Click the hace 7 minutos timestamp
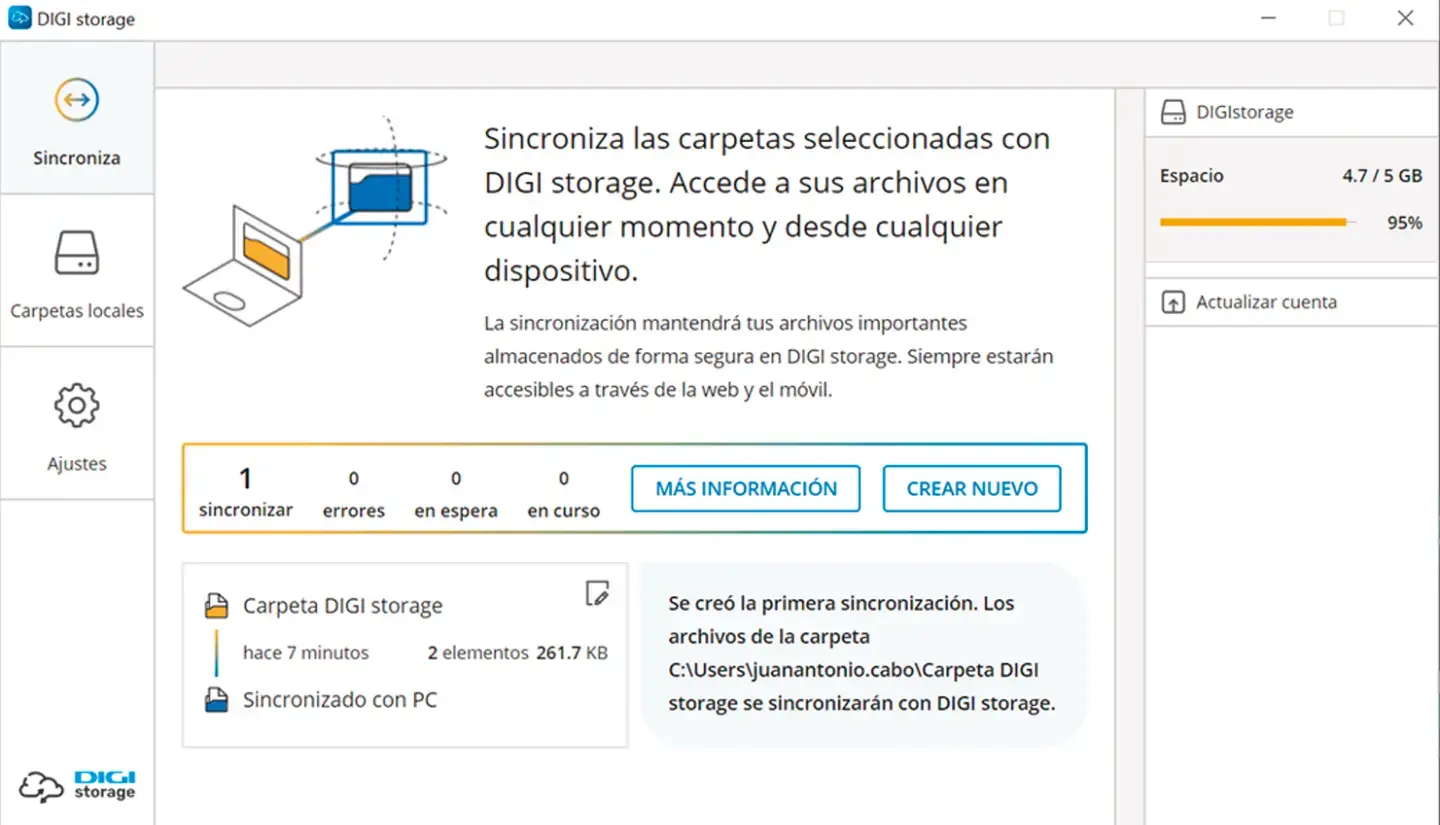The image size is (1440, 825). (306, 653)
